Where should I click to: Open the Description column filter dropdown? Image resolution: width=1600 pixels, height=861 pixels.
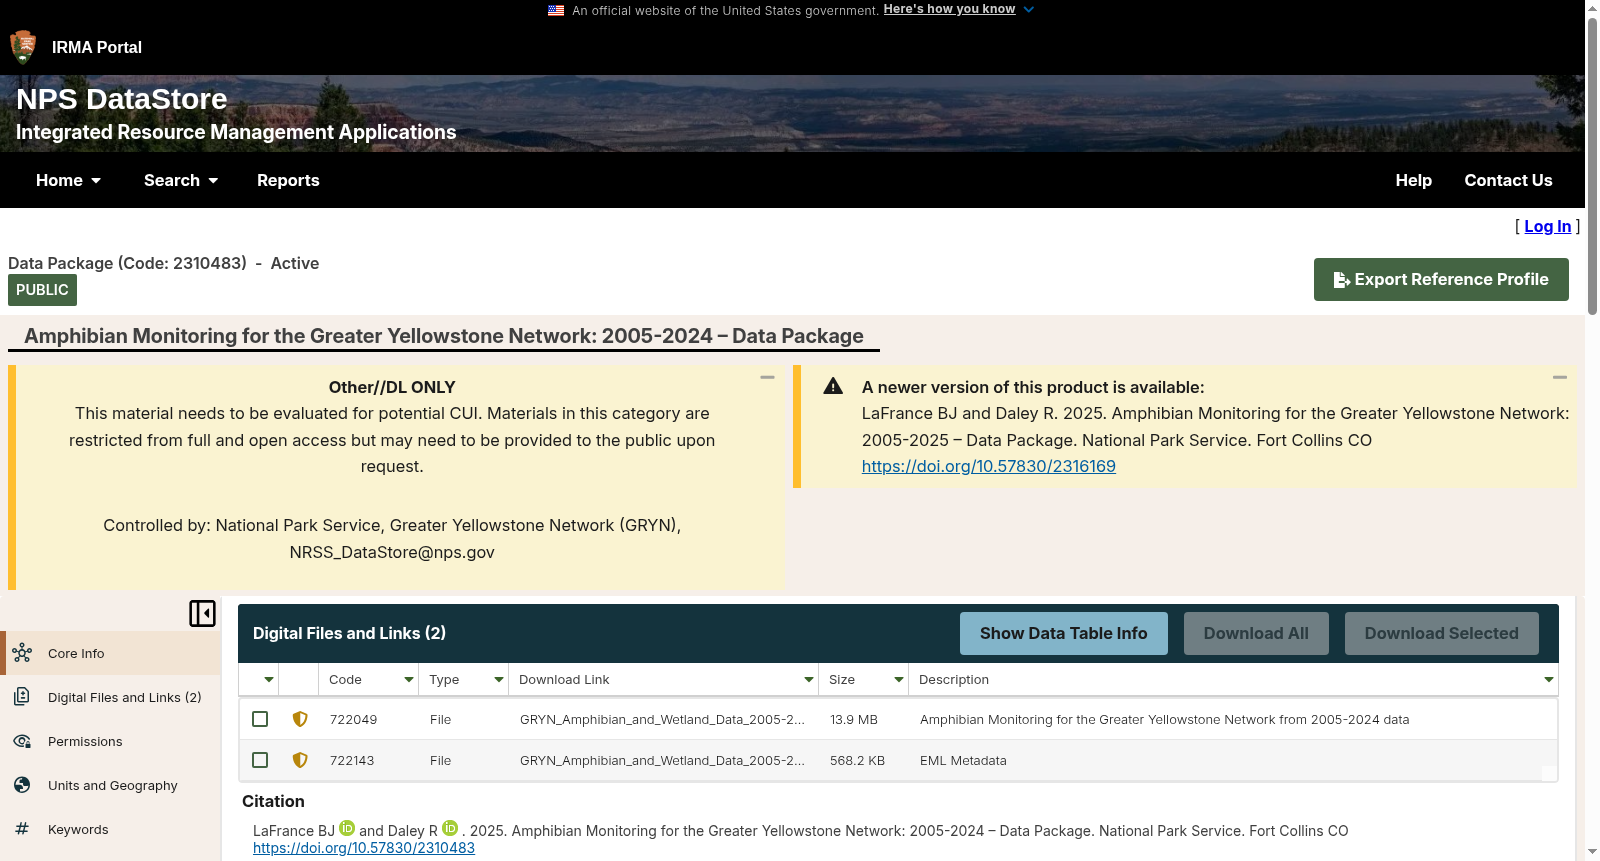[x=1549, y=680]
